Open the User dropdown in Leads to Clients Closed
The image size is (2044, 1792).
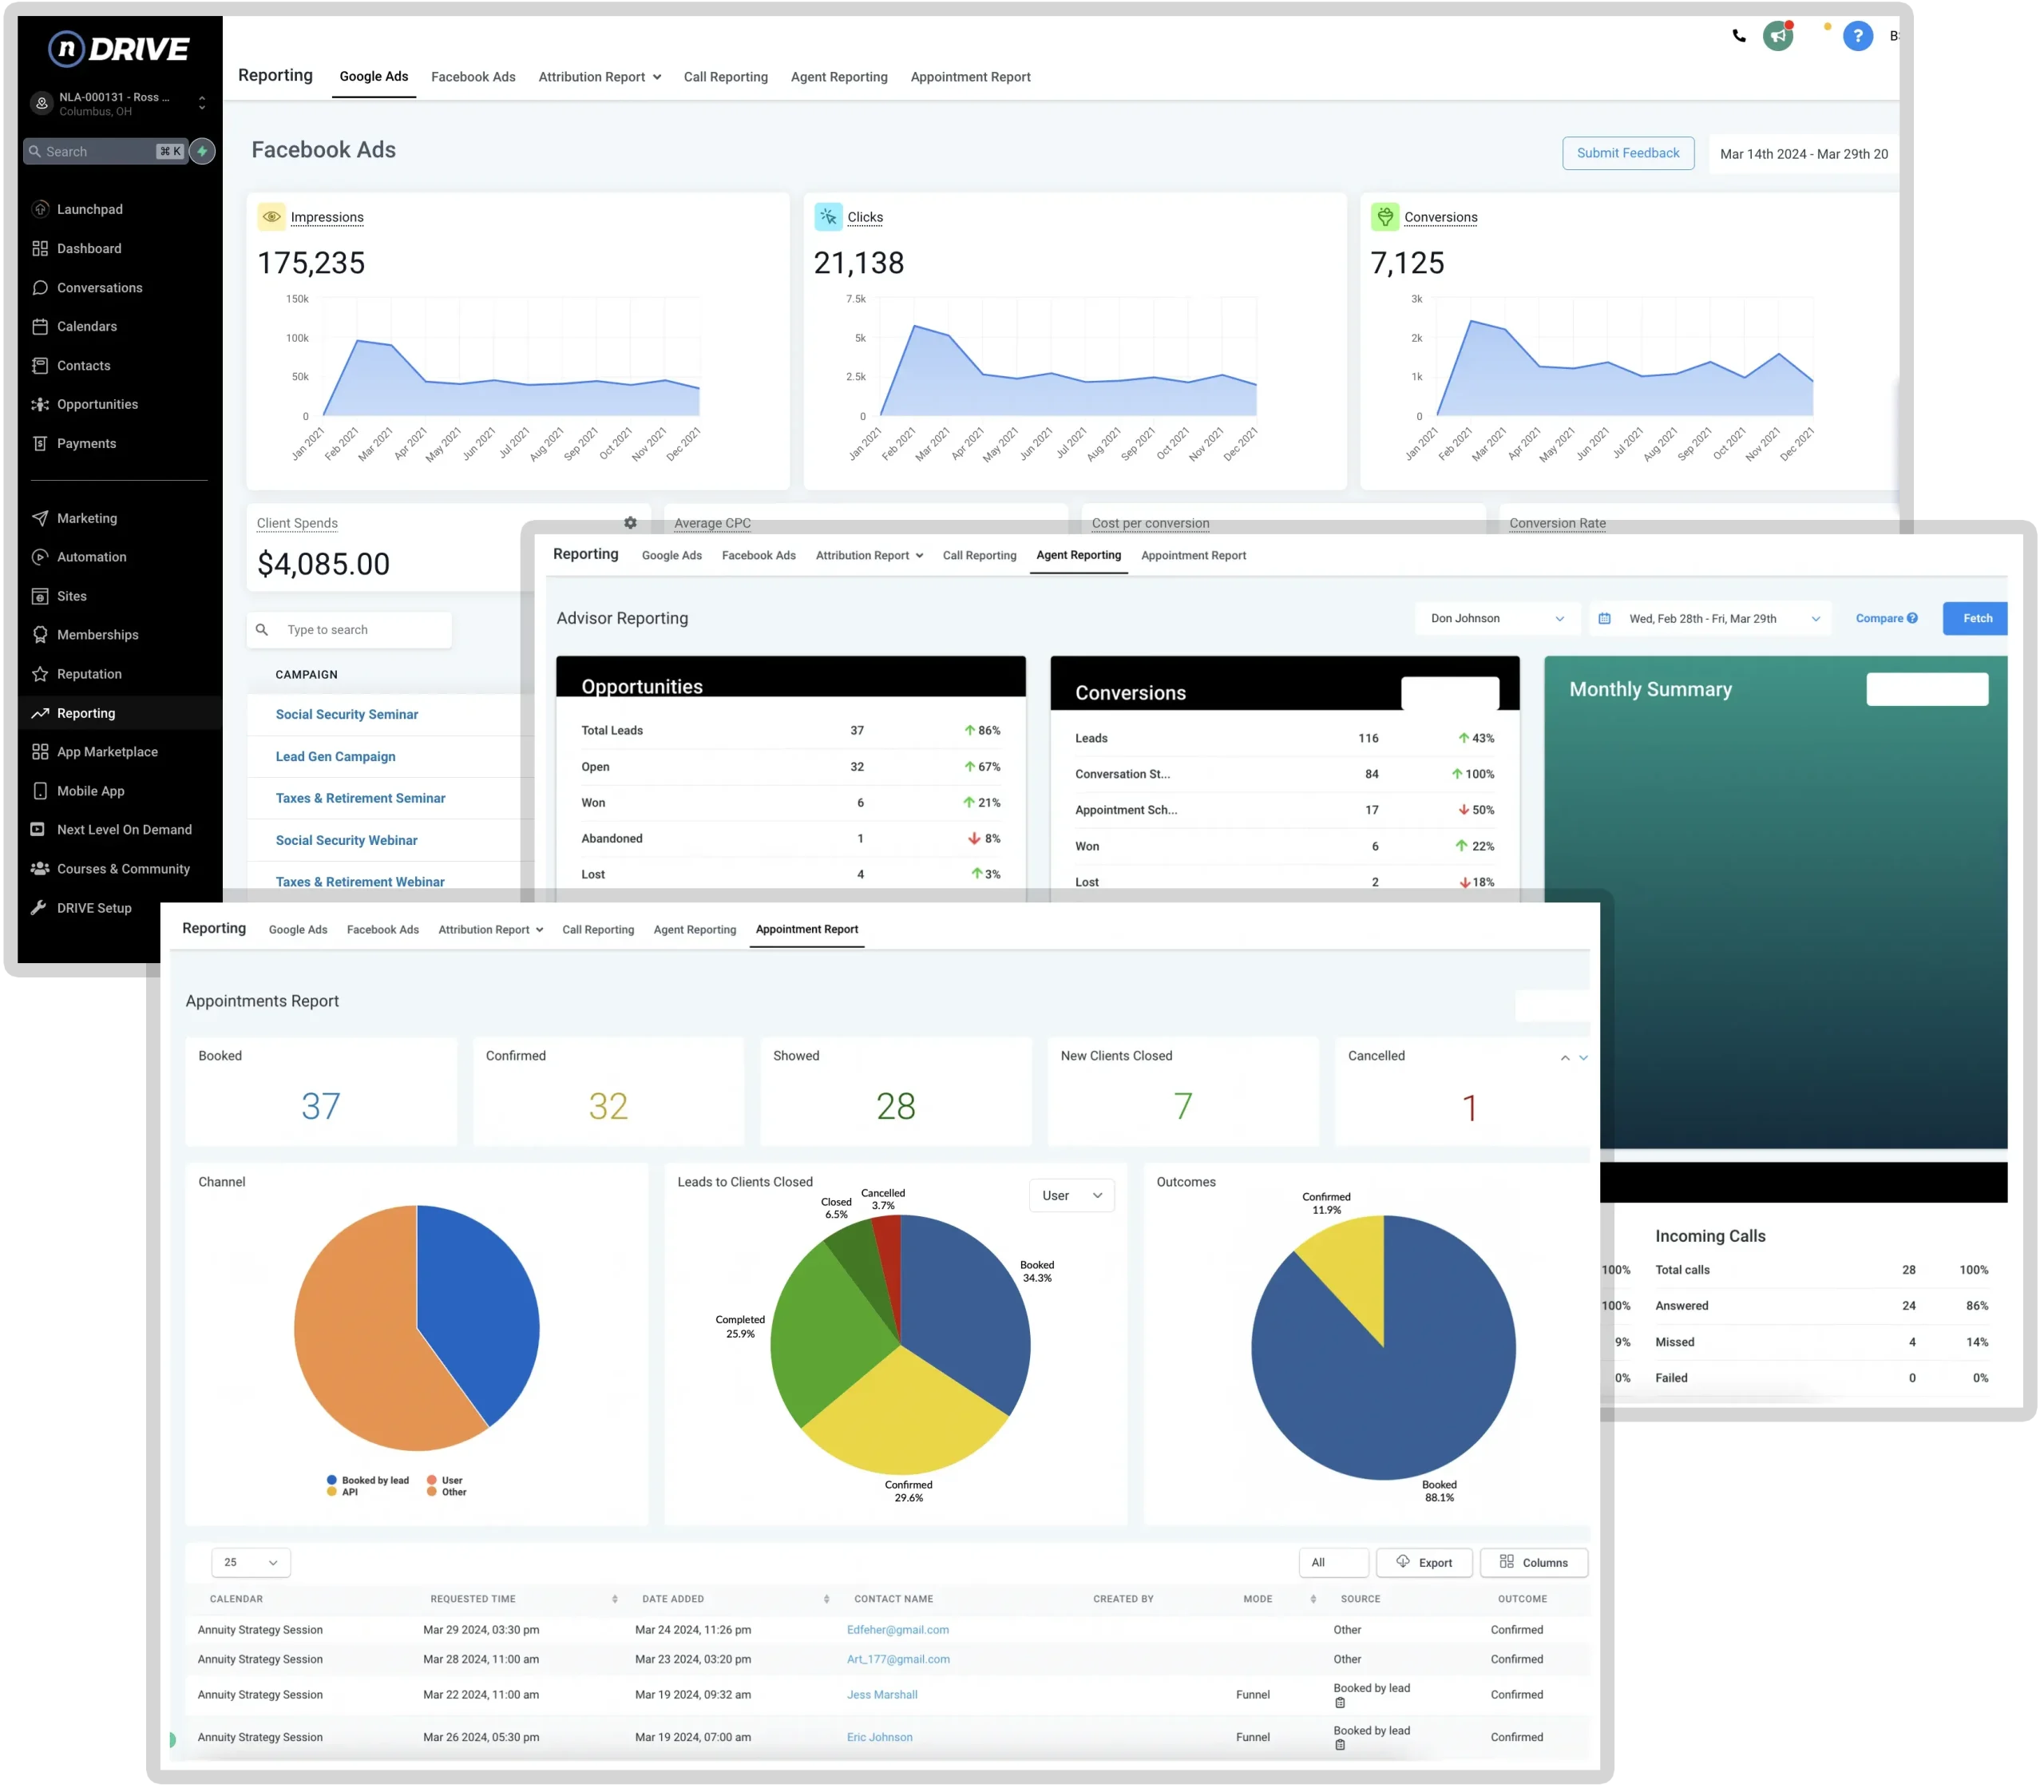point(1071,1195)
